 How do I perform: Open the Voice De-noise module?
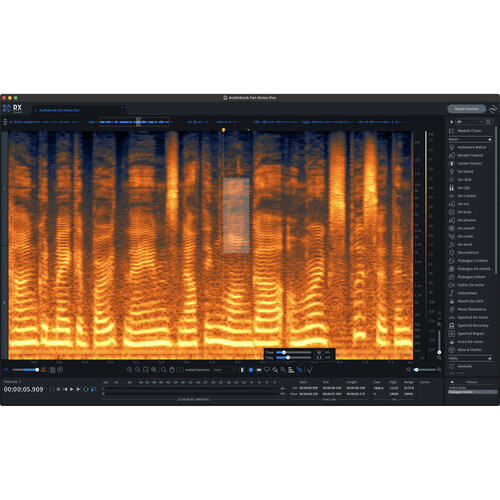click(x=470, y=342)
